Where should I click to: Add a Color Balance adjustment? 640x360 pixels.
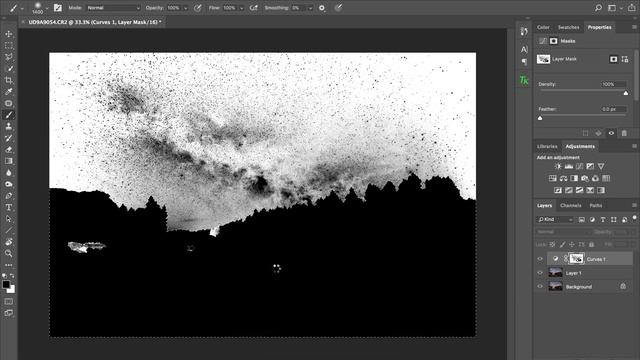(x=563, y=178)
